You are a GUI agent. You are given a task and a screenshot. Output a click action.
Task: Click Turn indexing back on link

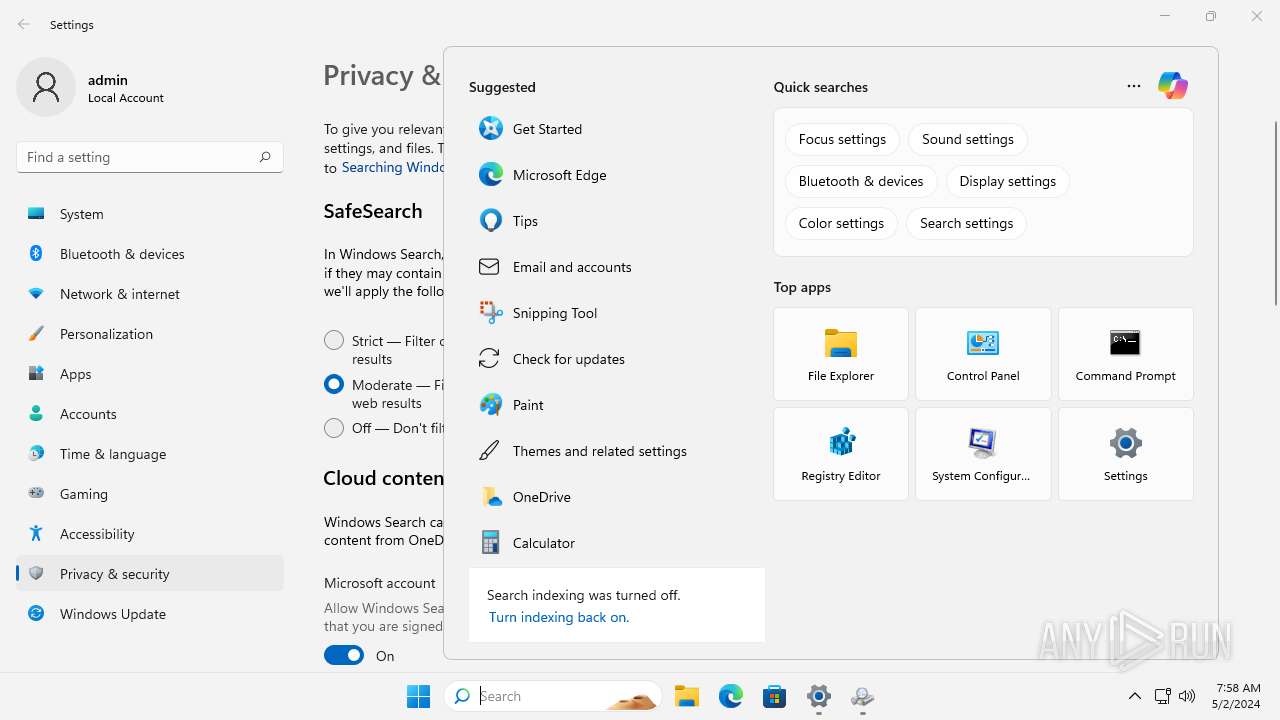point(559,617)
